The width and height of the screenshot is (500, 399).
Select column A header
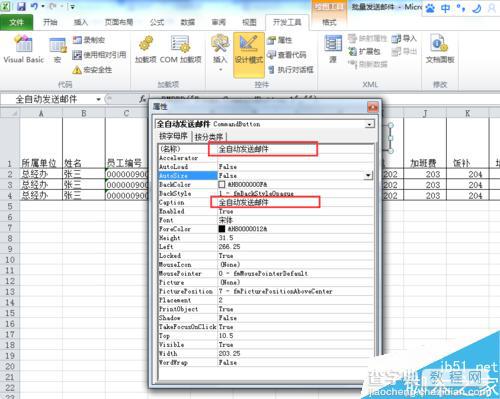41,113
